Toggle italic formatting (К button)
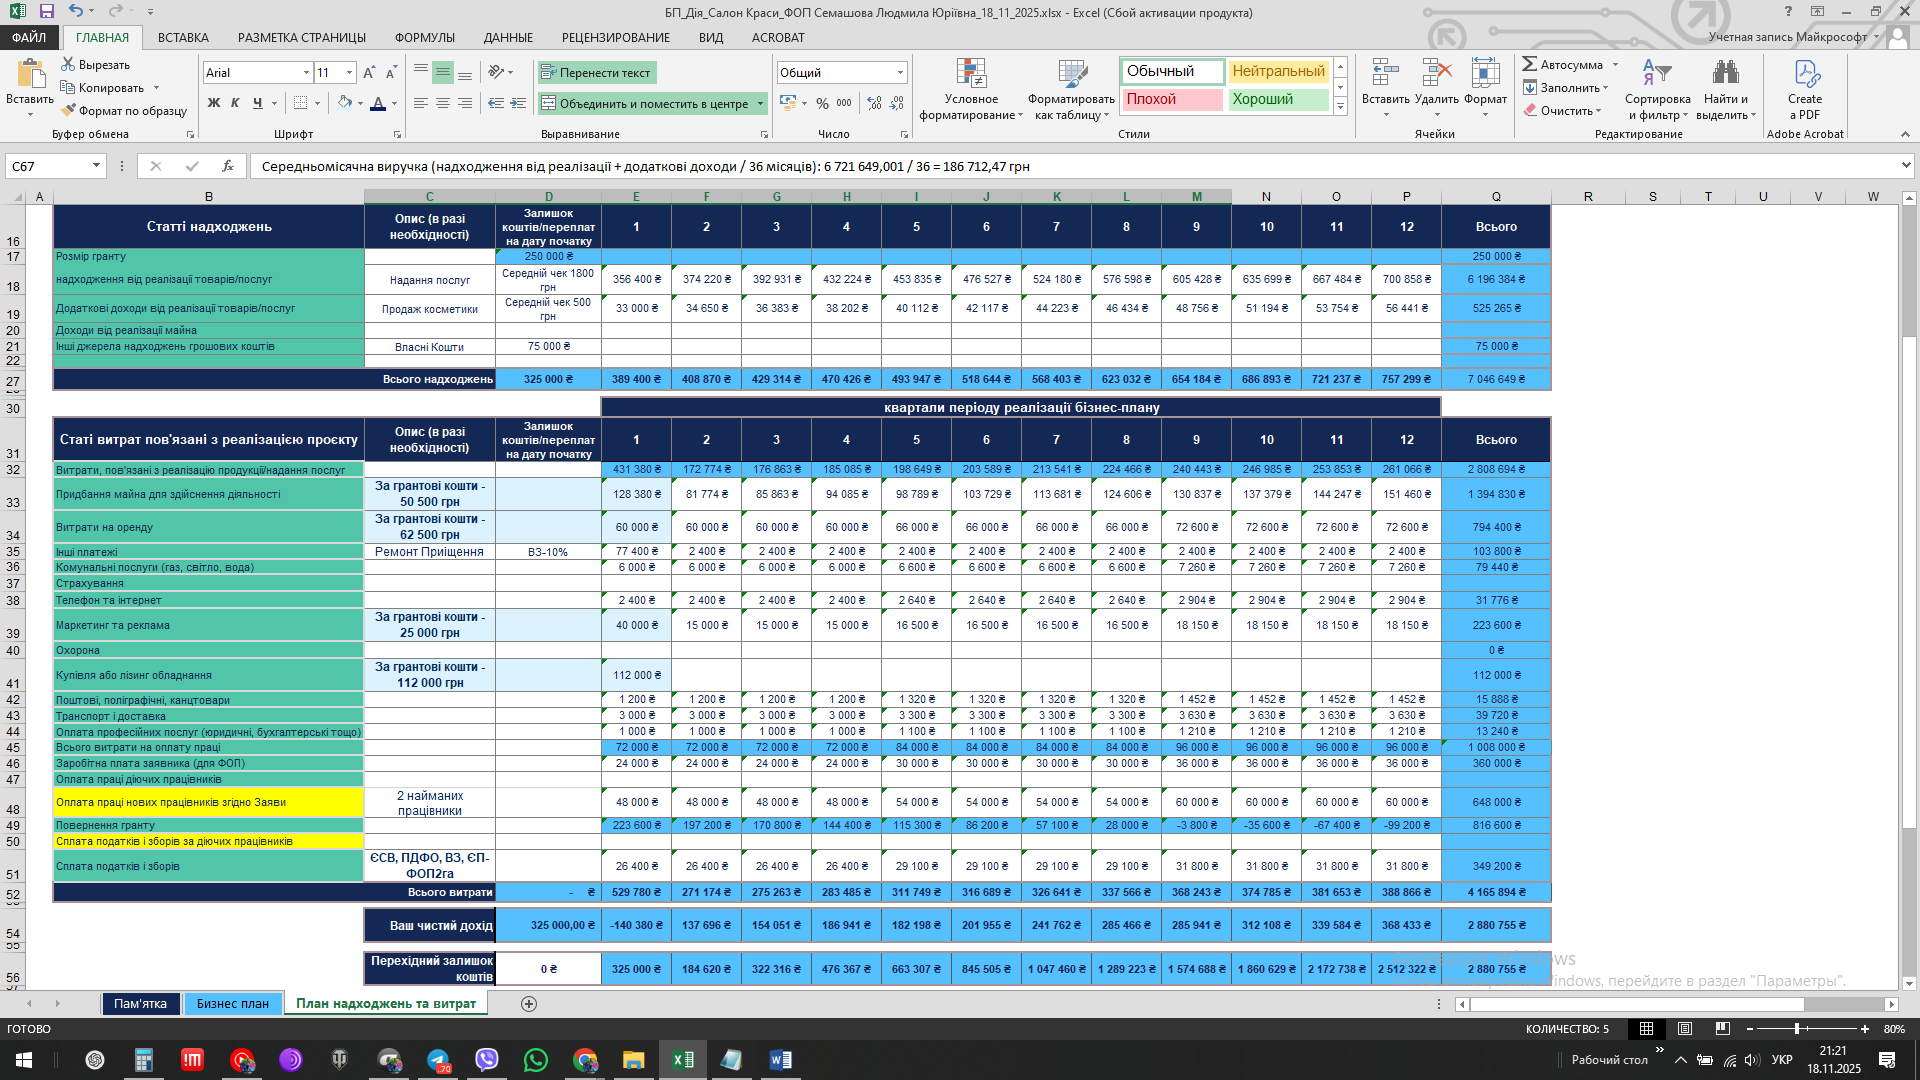The width and height of the screenshot is (1920, 1080). coord(235,103)
